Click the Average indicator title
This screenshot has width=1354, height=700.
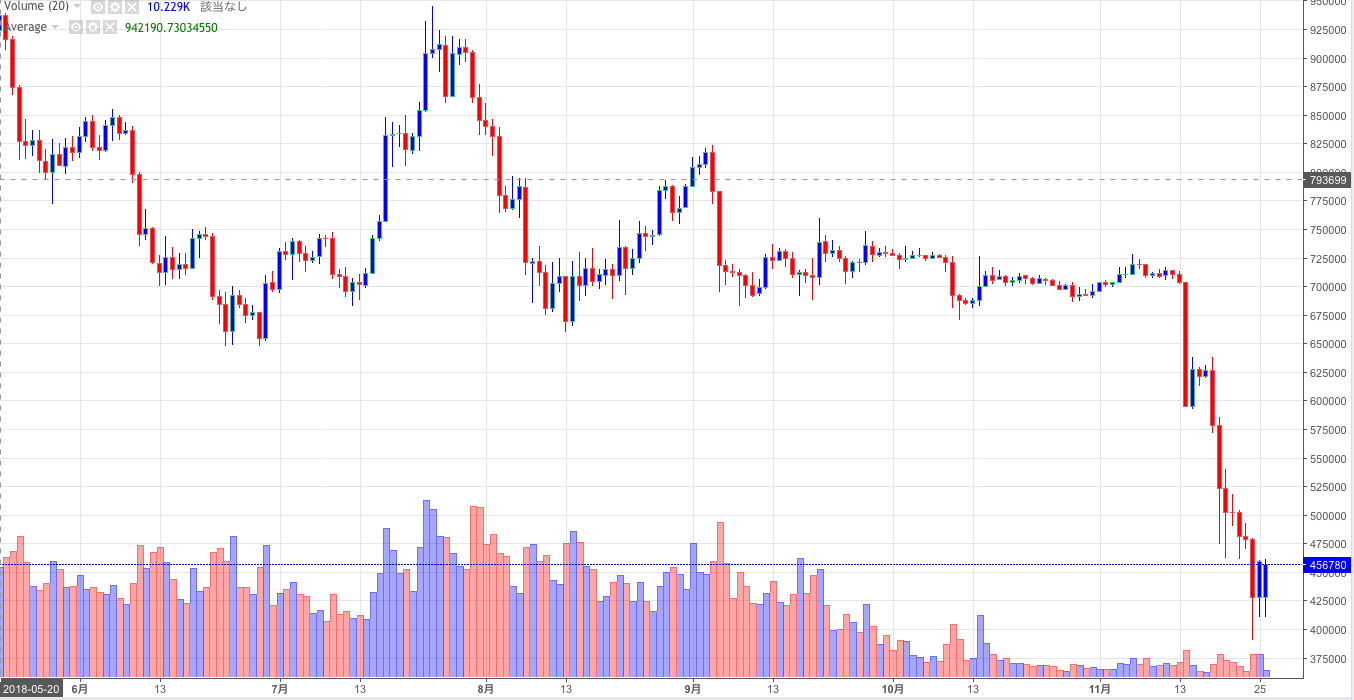[x=24, y=27]
